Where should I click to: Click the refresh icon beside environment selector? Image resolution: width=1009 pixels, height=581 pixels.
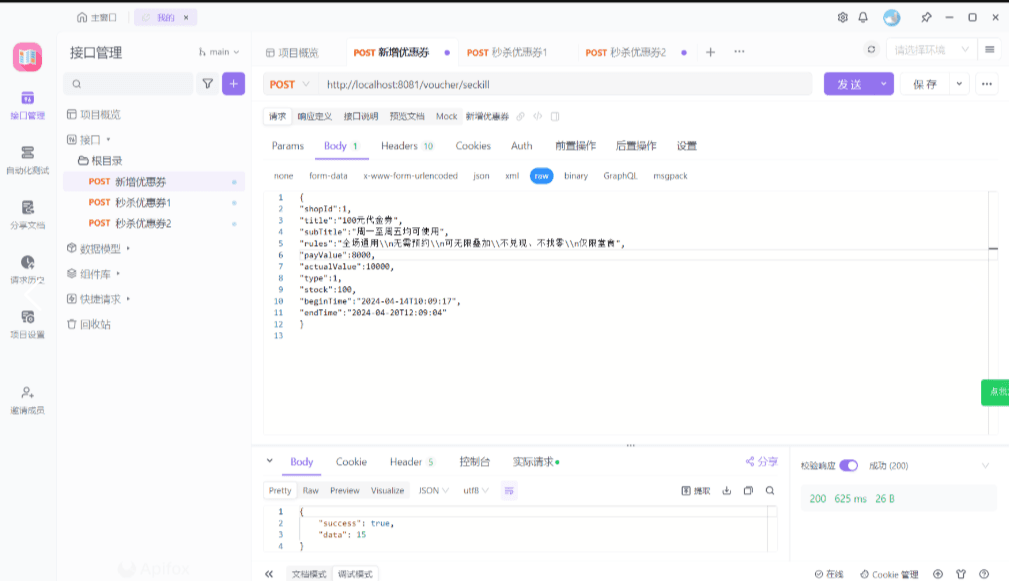point(871,50)
